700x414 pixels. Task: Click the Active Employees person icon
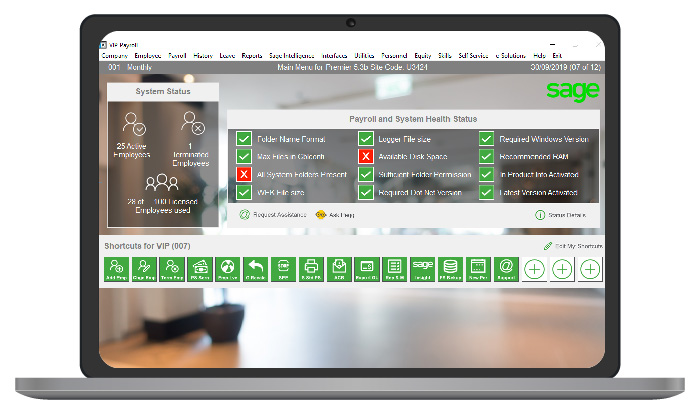(x=133, y=124)
